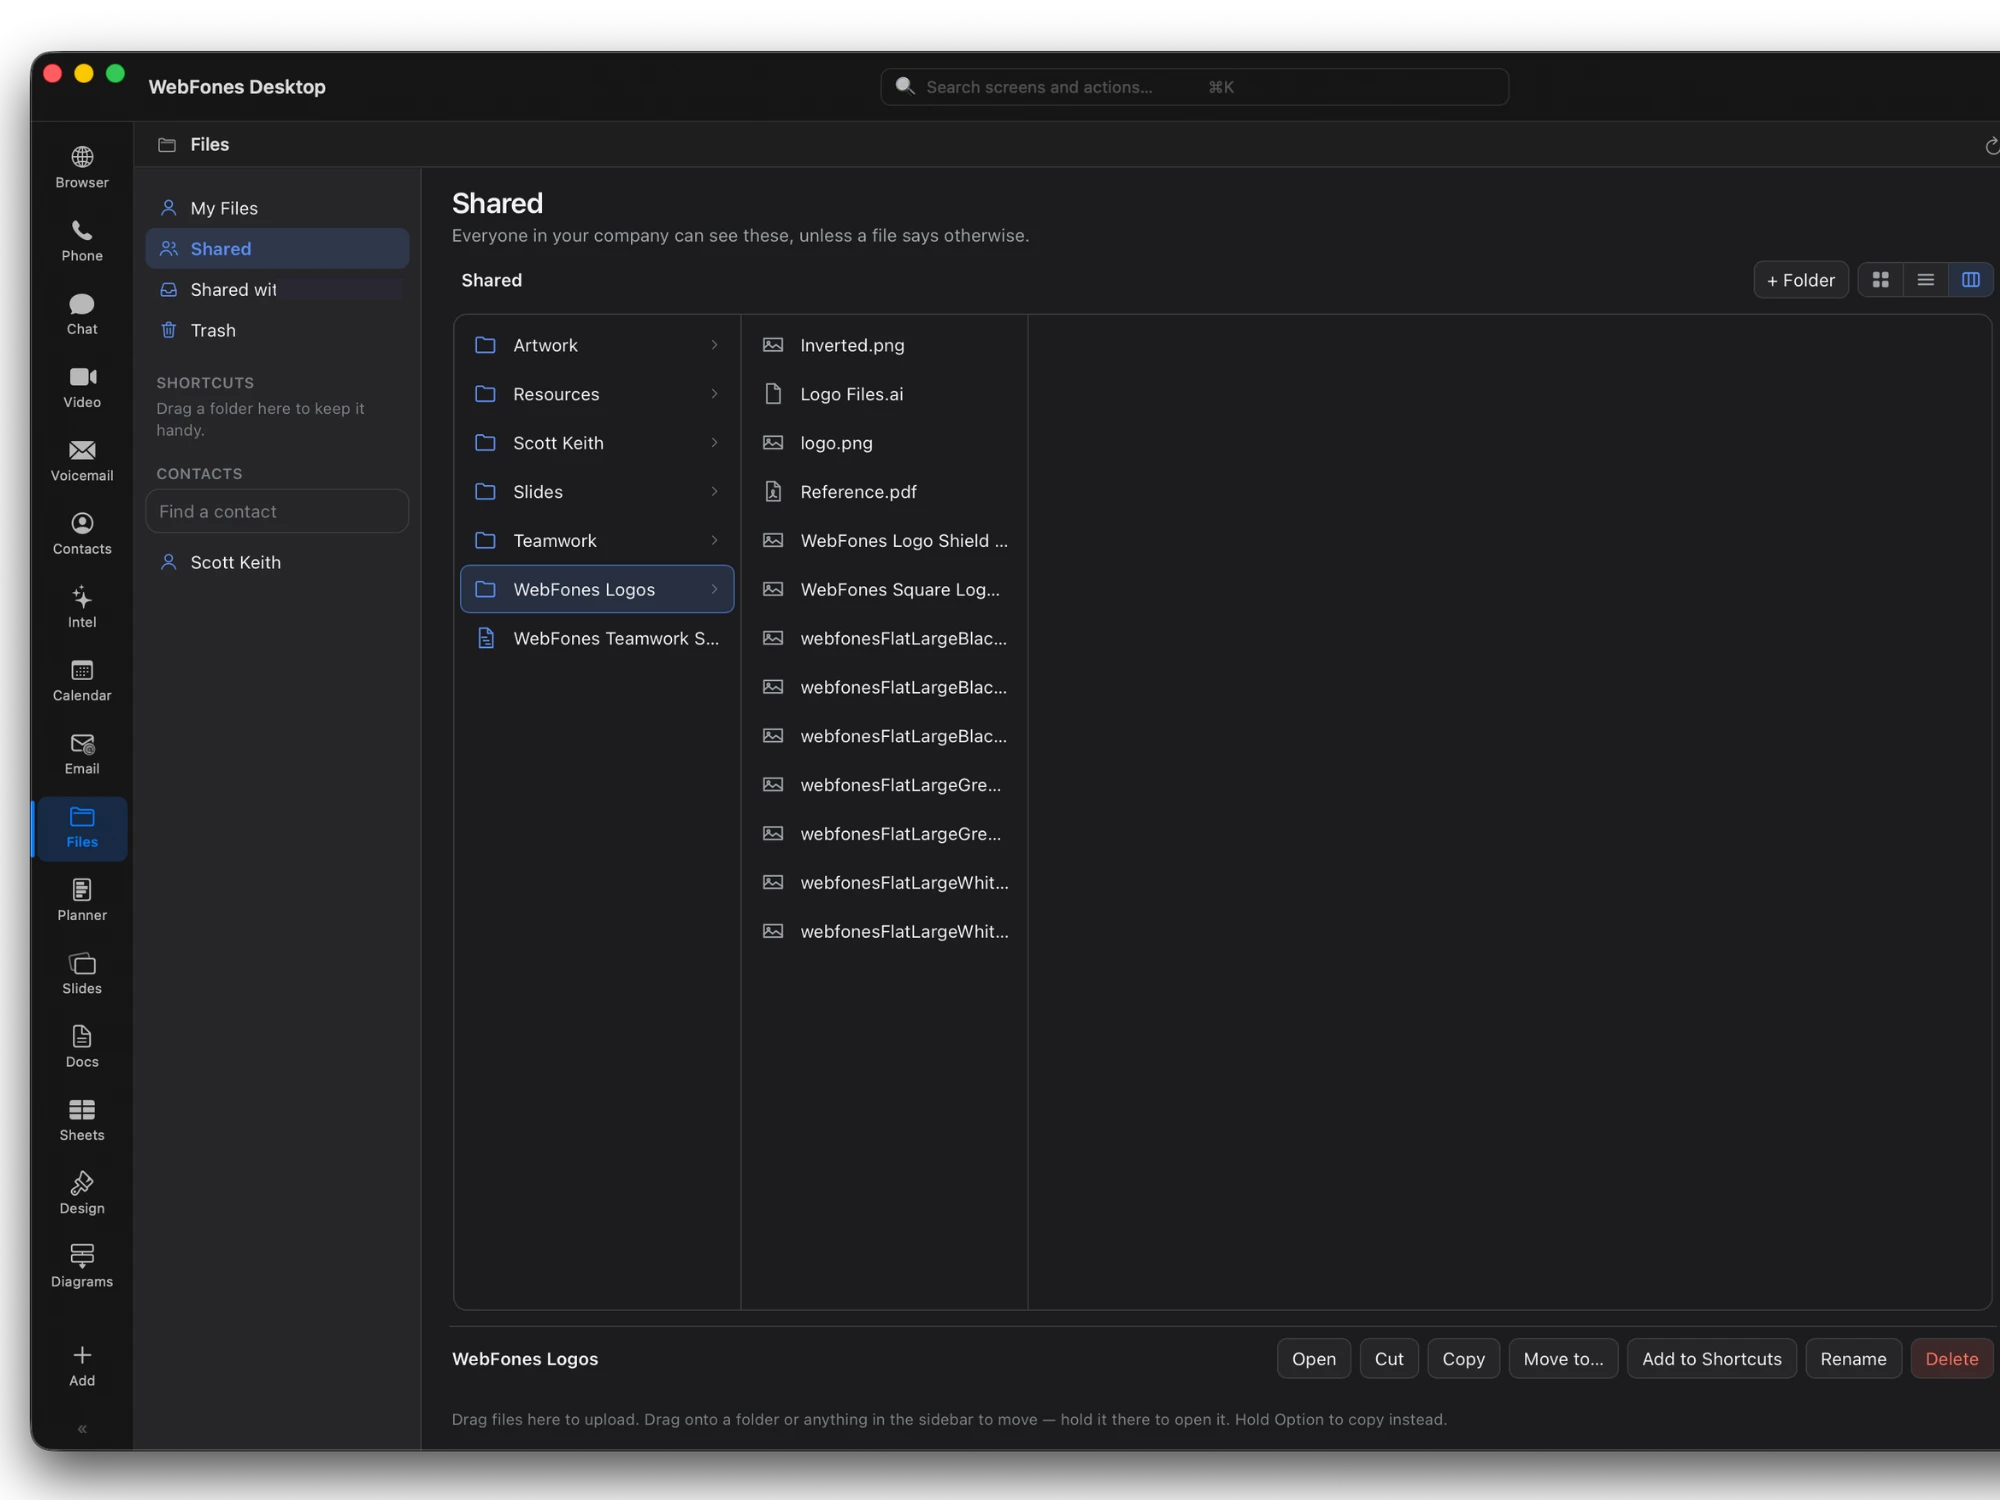
Task: Collapse the app sidebar with double chevron
Action: coord(82,1429)
